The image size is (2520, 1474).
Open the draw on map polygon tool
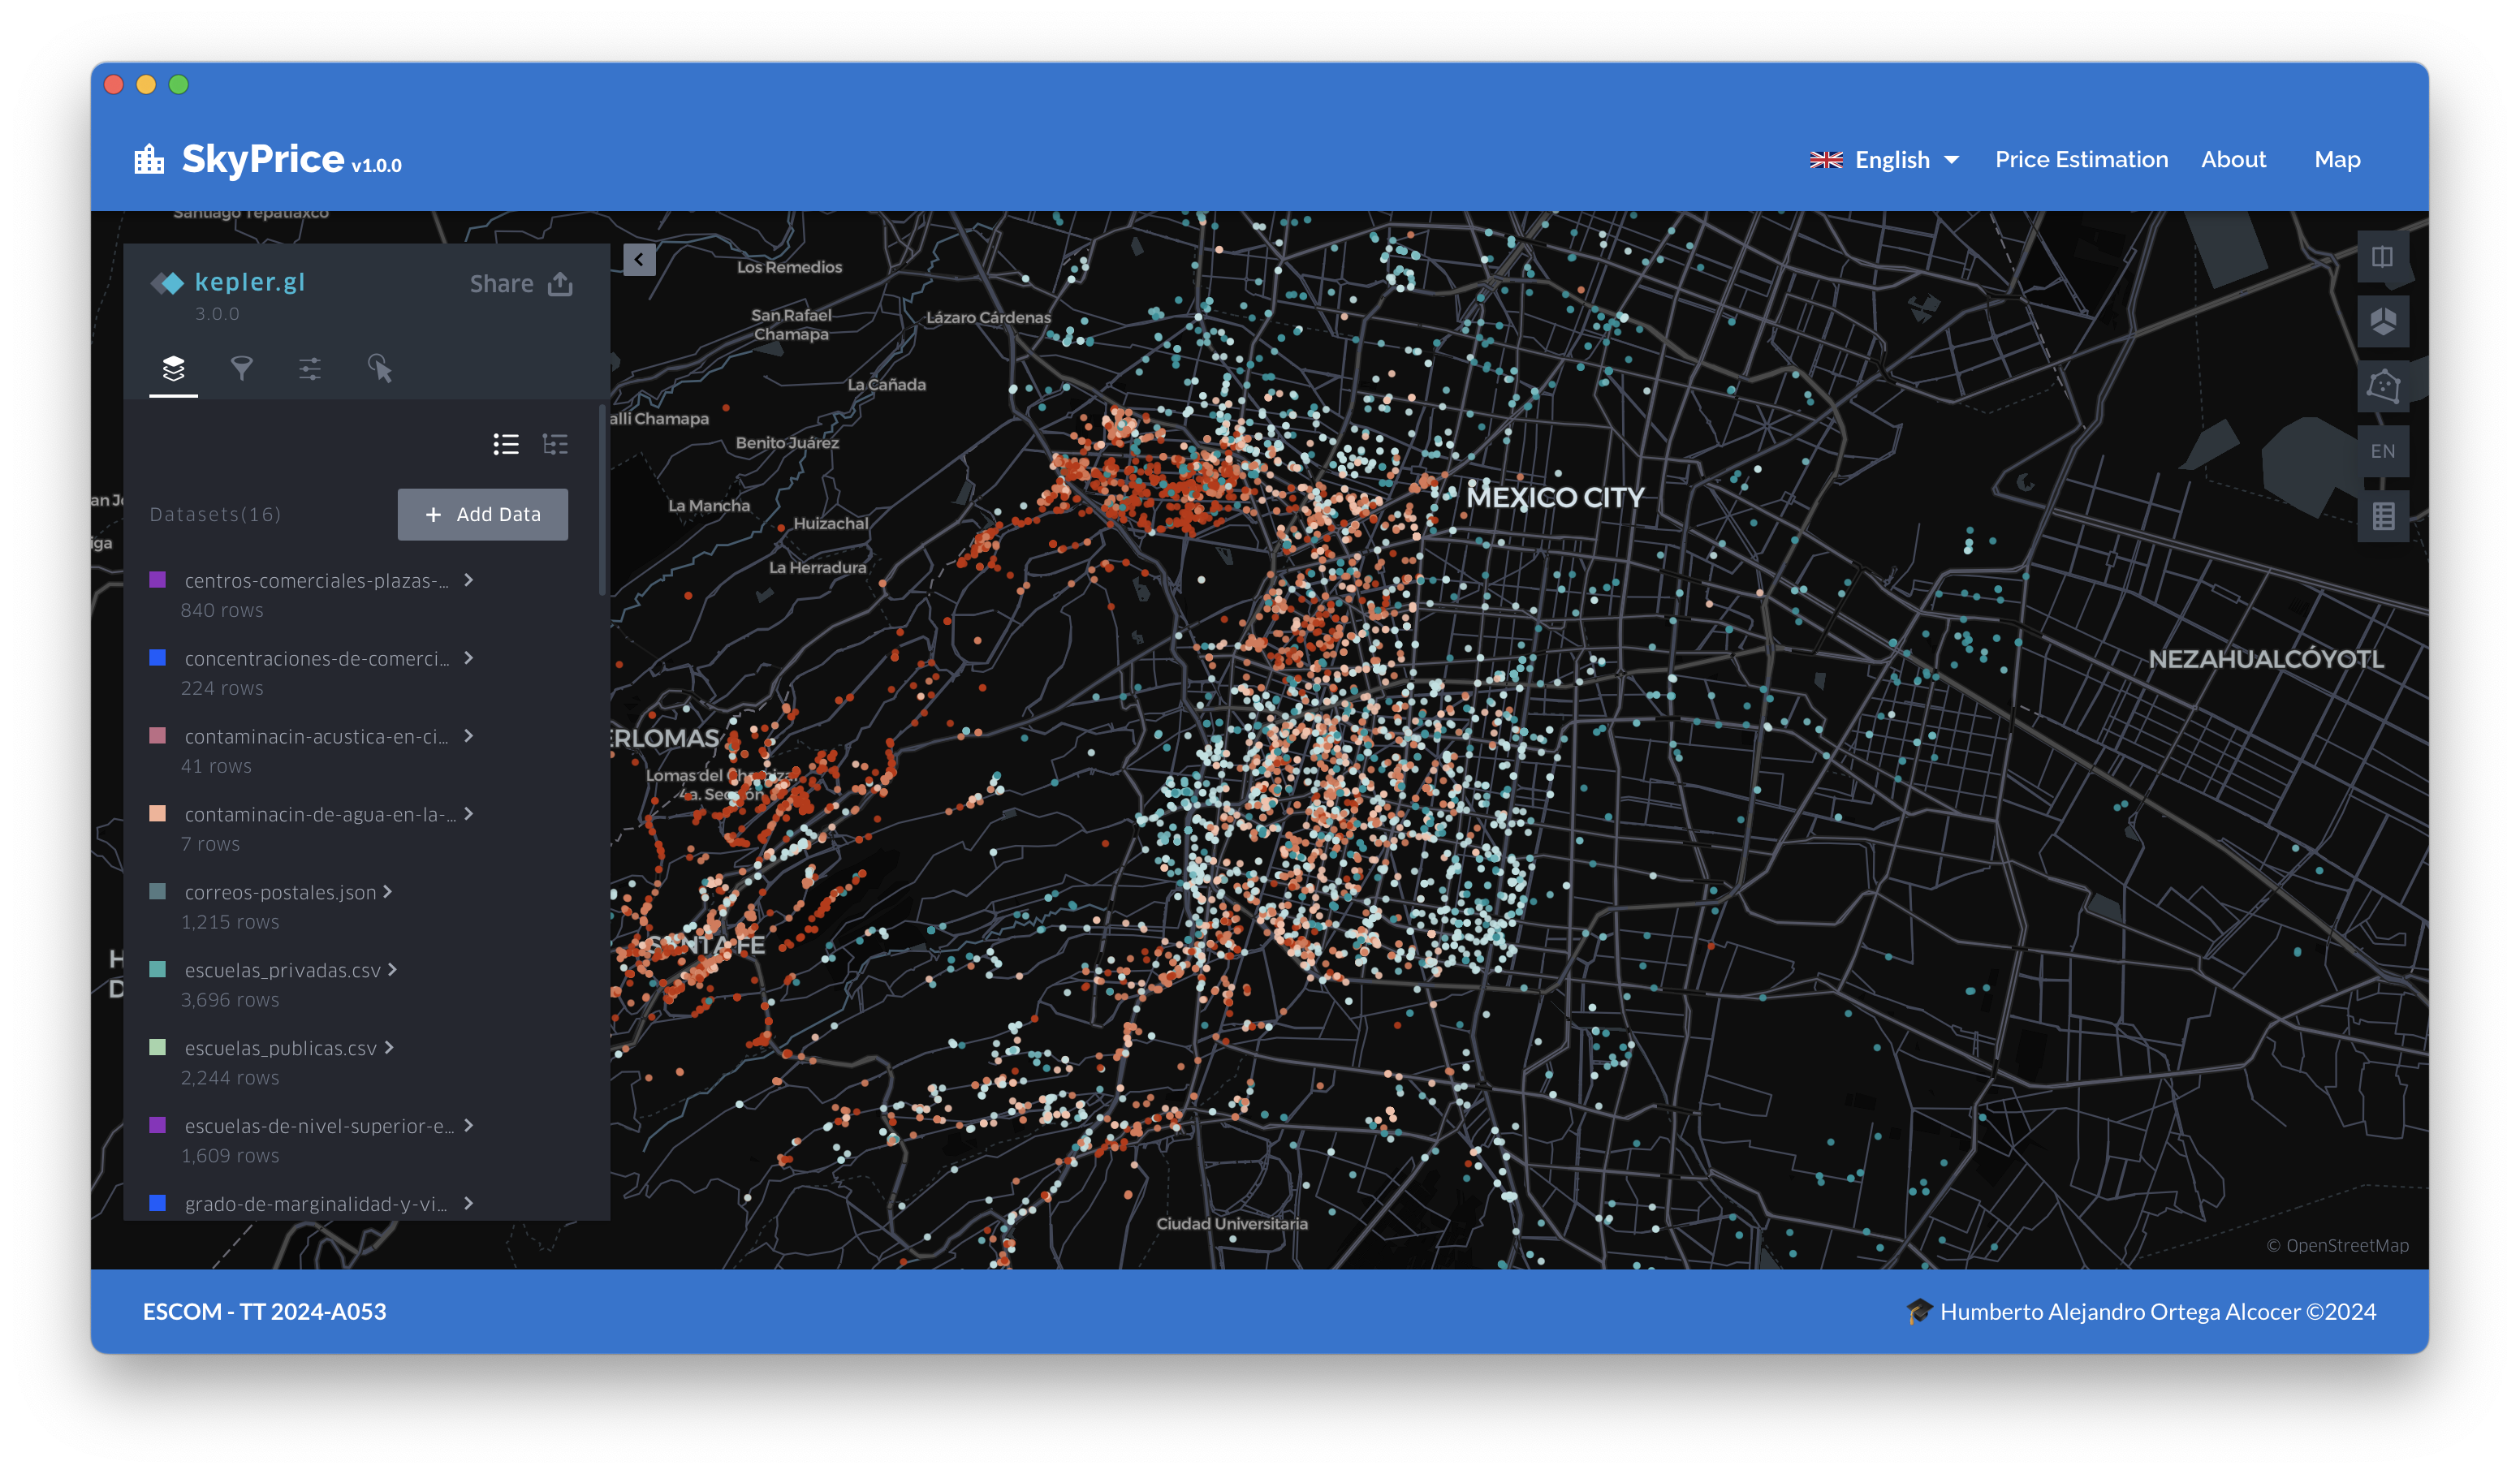2382,386
